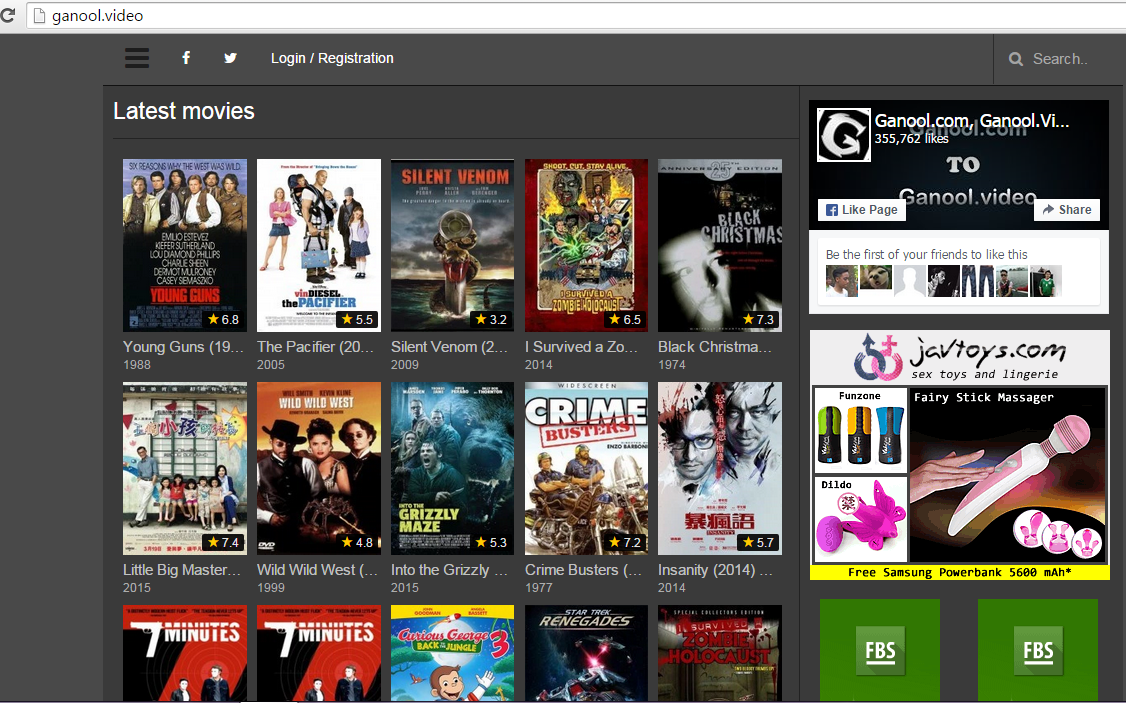
Task: Click the 6.8 rating badge
Action: point(223,320)
